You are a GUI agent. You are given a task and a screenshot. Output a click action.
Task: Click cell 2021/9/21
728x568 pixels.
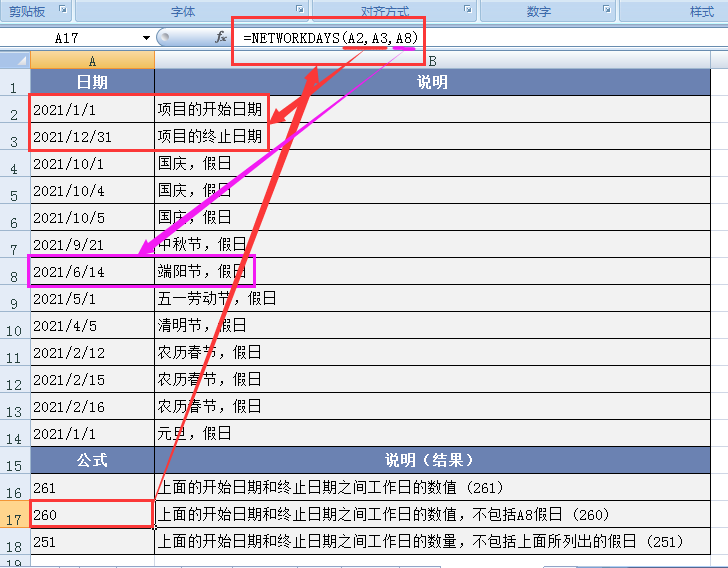[x=92, y=244]
